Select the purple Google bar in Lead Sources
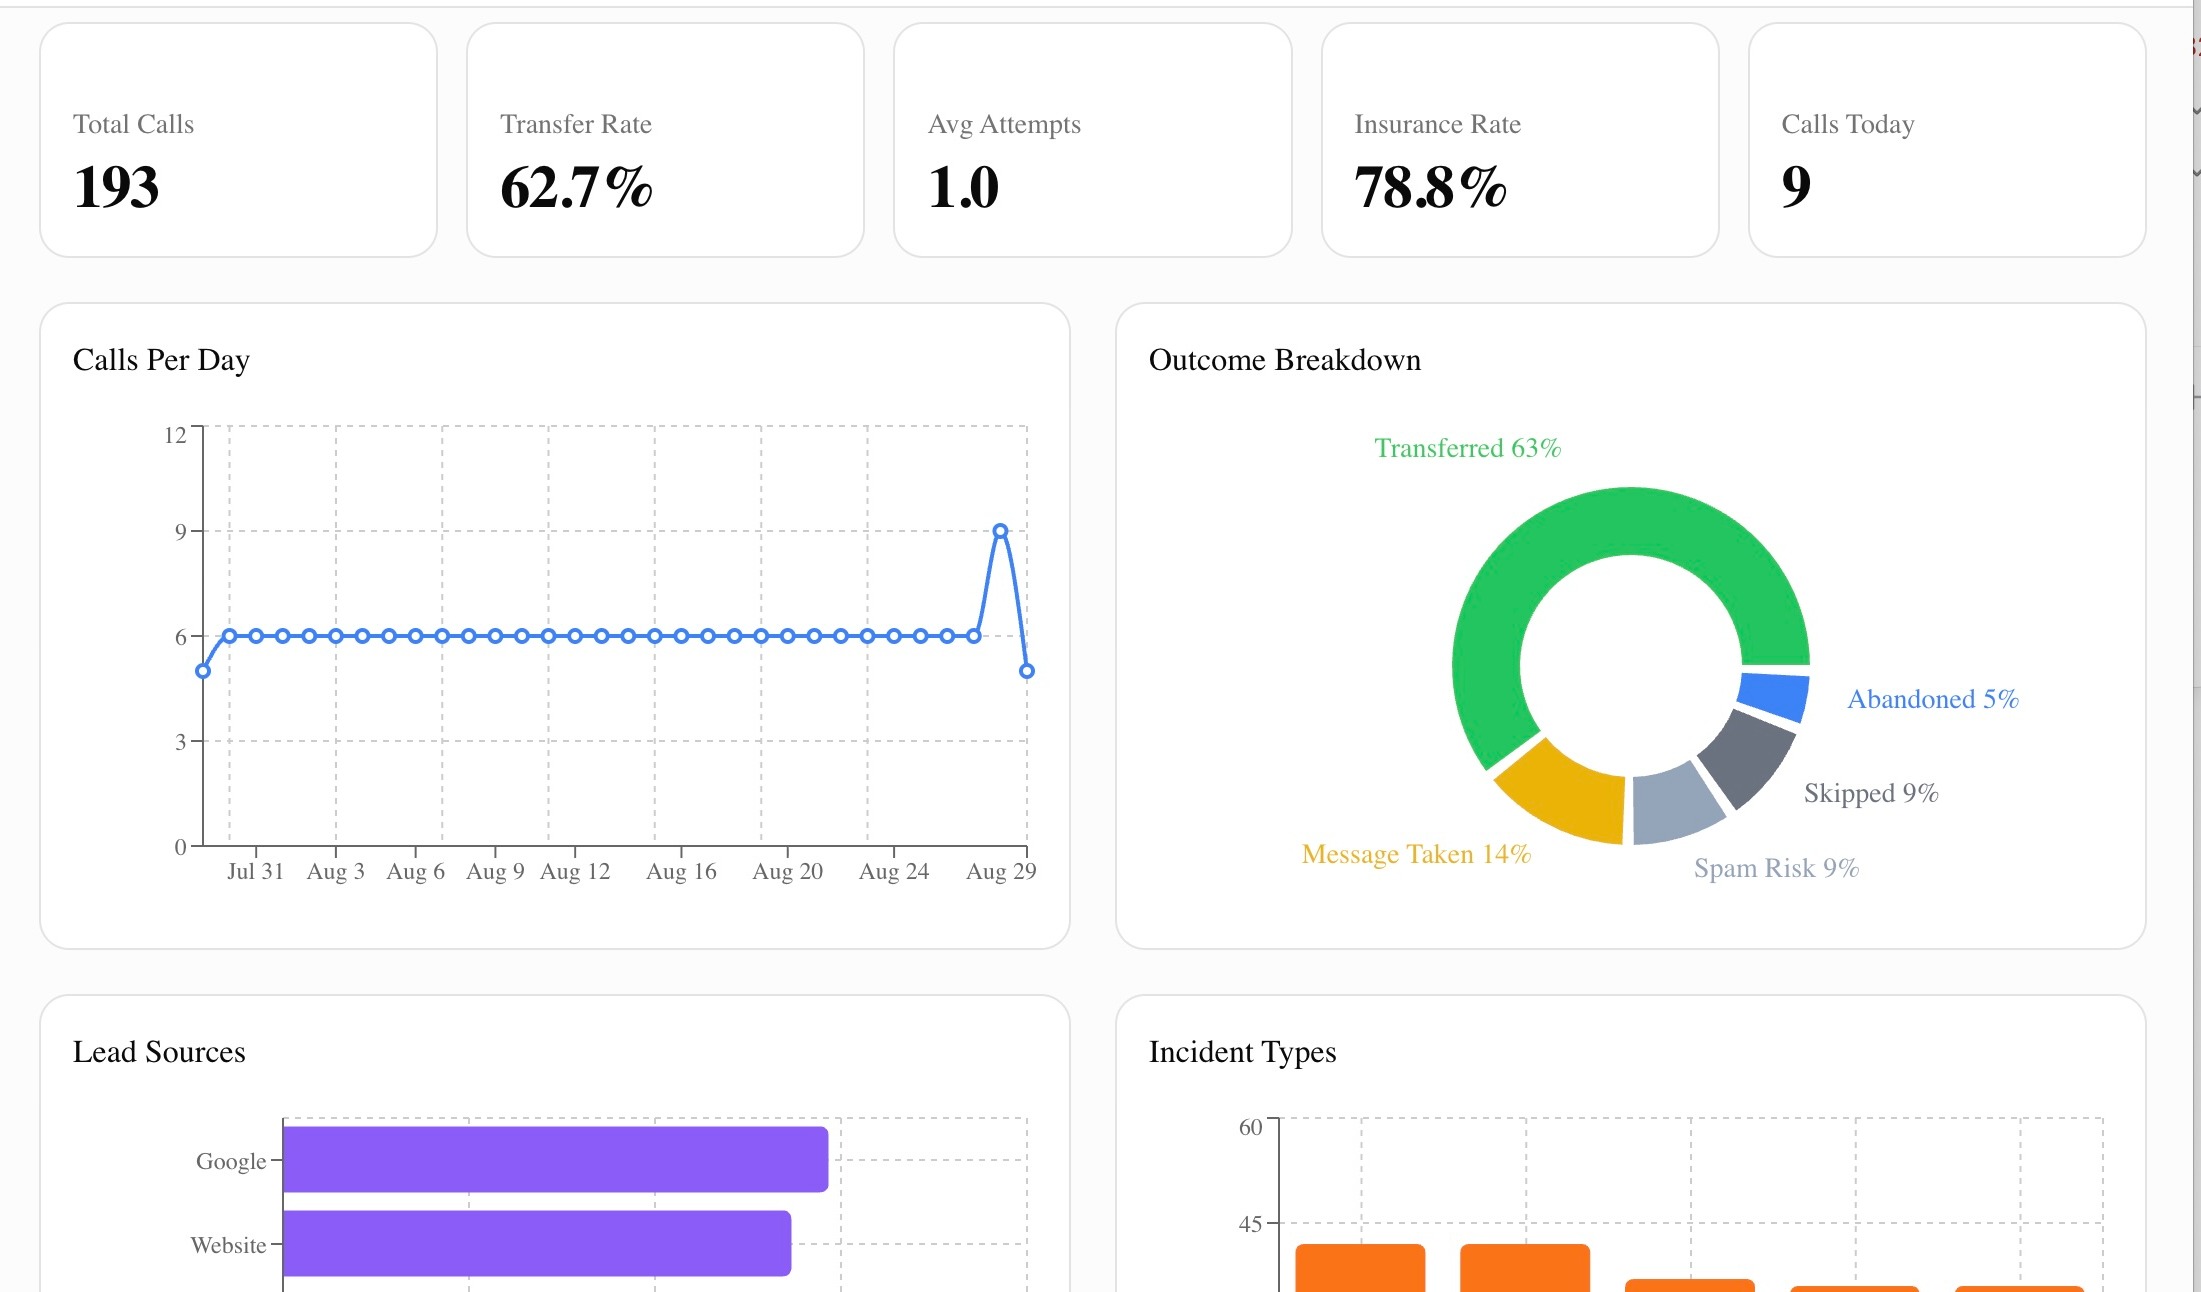Image resolution: width=2201 pixels, height=1292 pixels. tap(556, 1160)
